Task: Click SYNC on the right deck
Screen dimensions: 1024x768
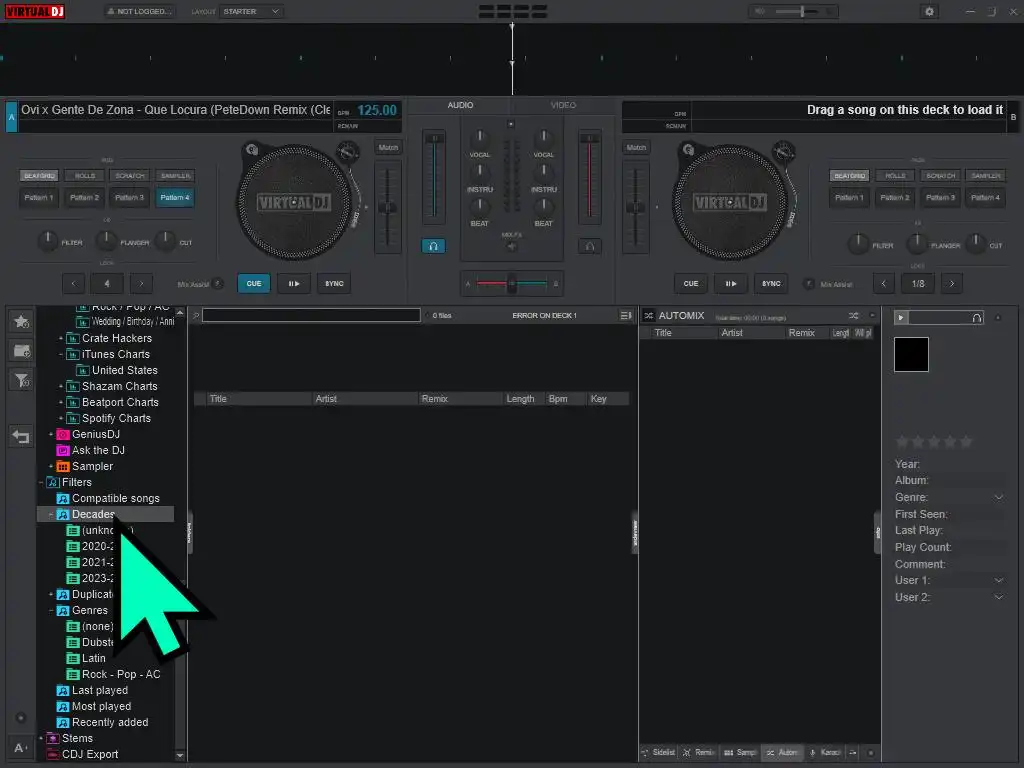Action: click(771, 283)
